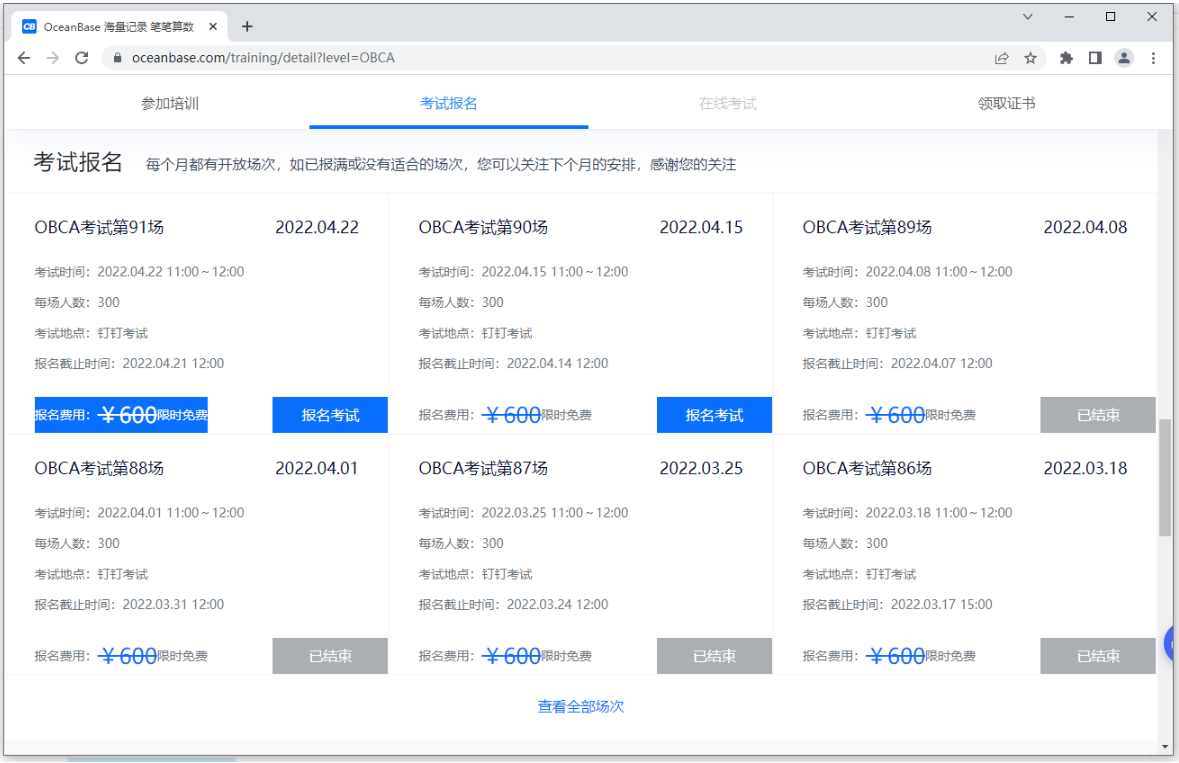Open 查看全部场次 link
Screen dimensions: 1179x763
tap(580, 707)
